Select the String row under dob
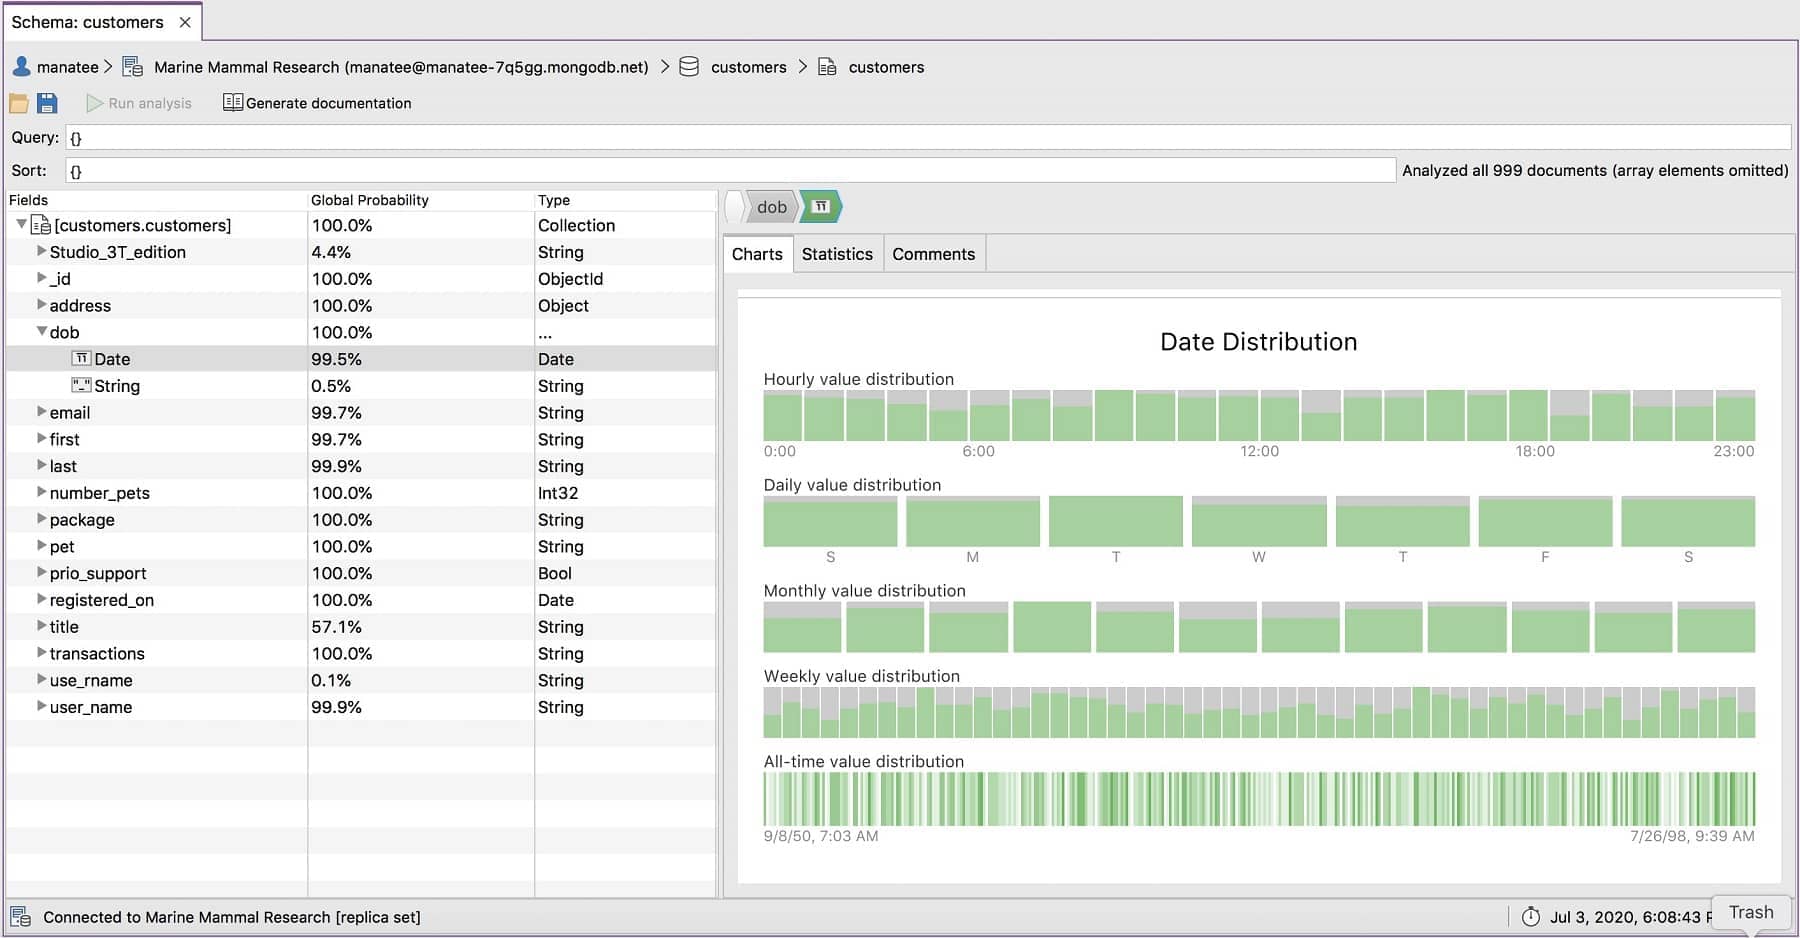 (361, 386)
